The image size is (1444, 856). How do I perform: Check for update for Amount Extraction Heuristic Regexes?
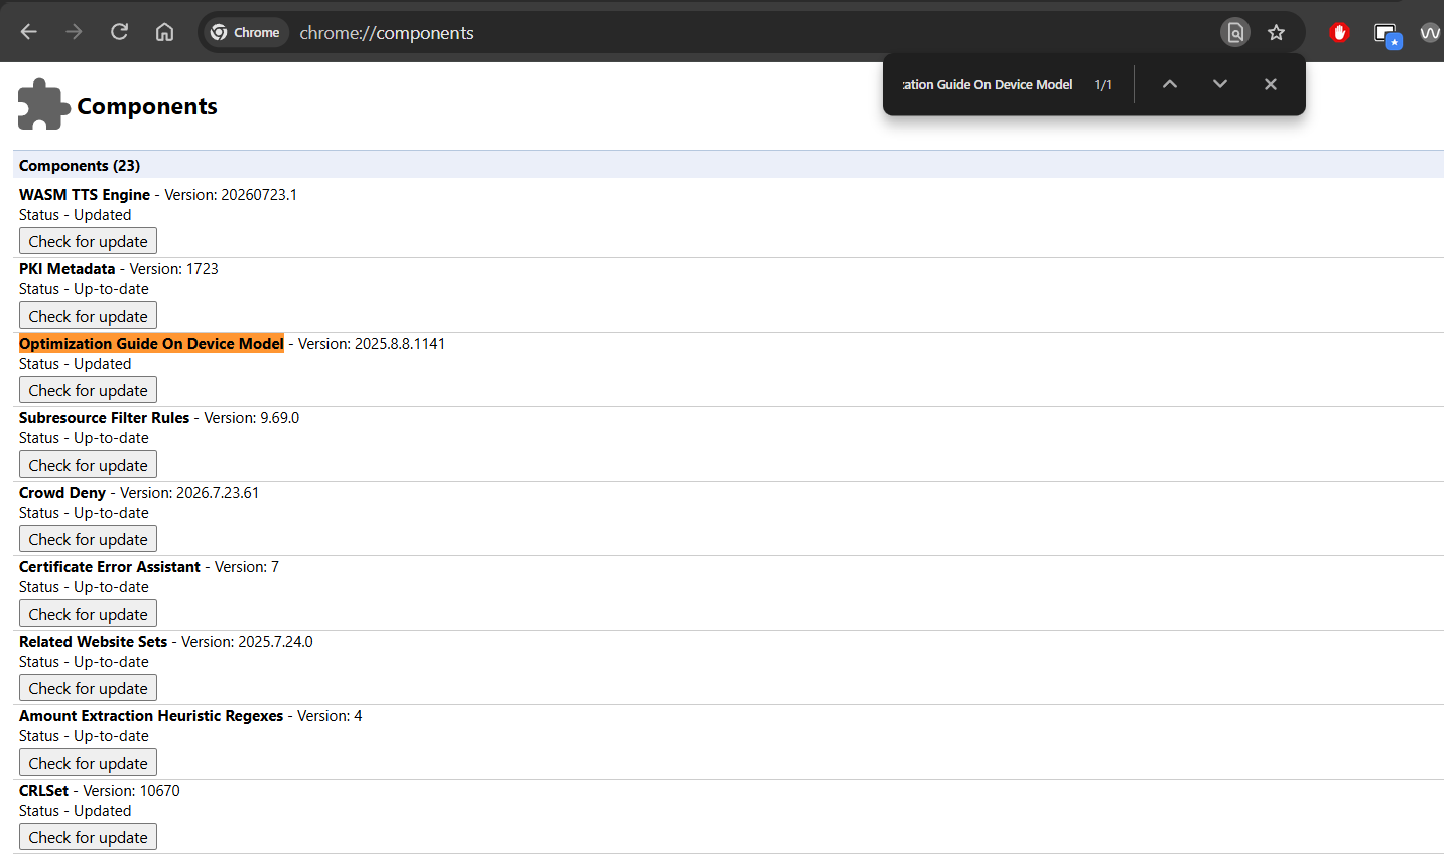[88, 763]
